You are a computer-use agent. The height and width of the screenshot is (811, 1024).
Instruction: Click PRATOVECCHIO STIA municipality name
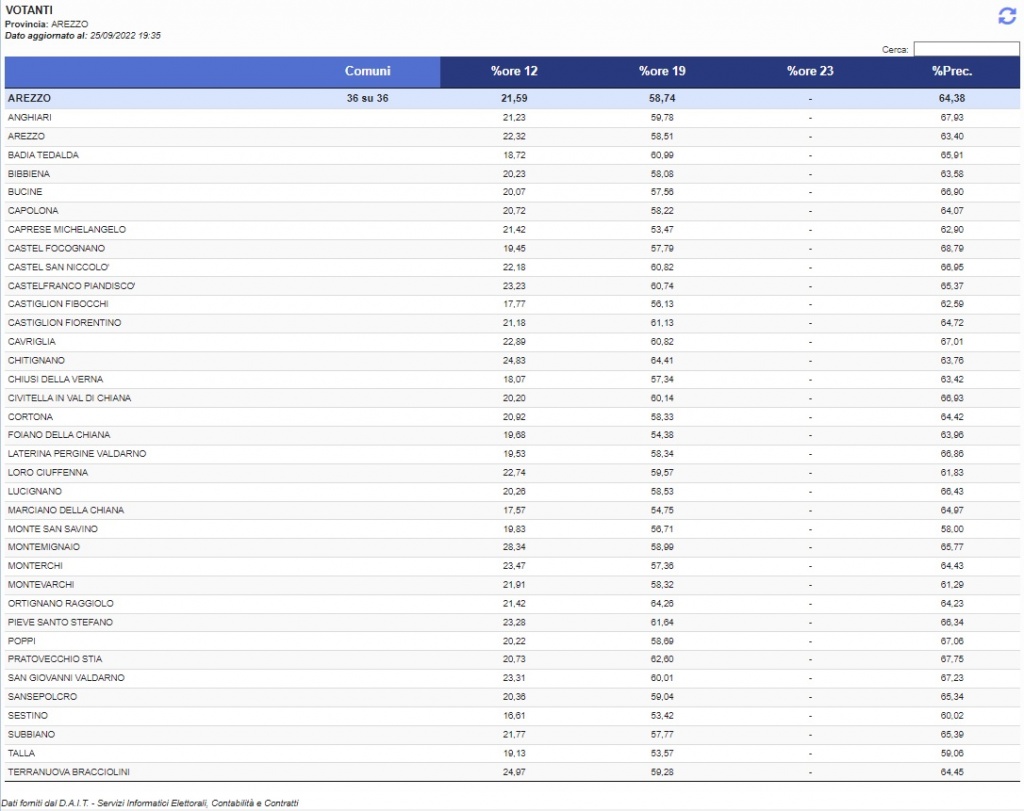tap(55, 660)
